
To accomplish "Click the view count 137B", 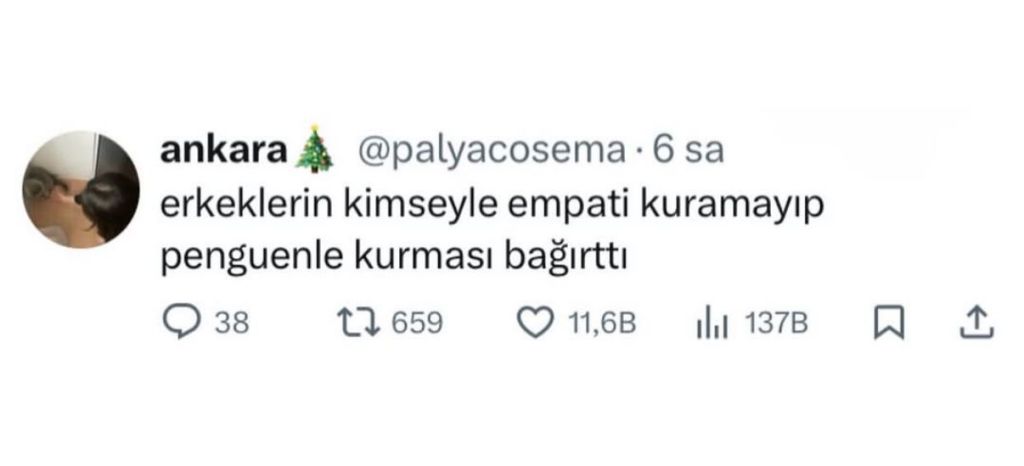I will (x=776, y=324).
